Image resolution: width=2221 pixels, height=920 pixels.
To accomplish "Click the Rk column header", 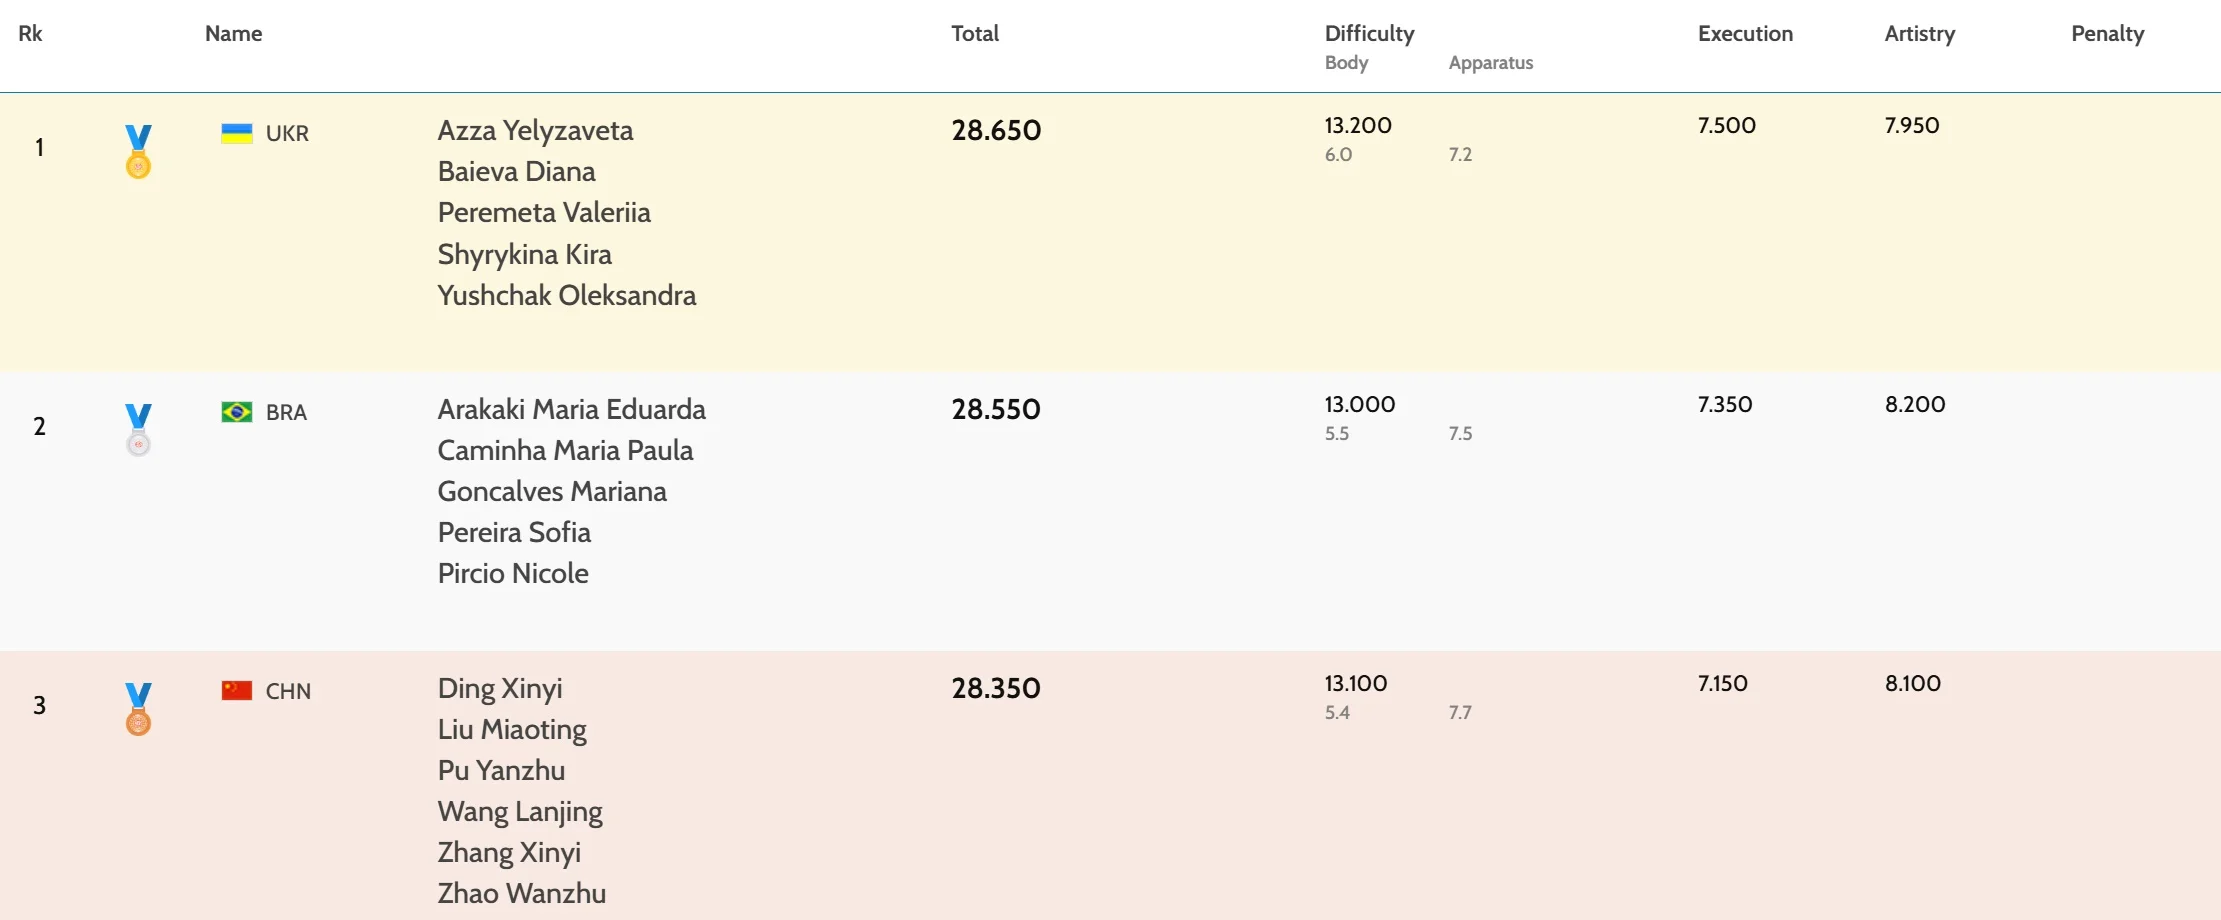I will coord(31,34).
